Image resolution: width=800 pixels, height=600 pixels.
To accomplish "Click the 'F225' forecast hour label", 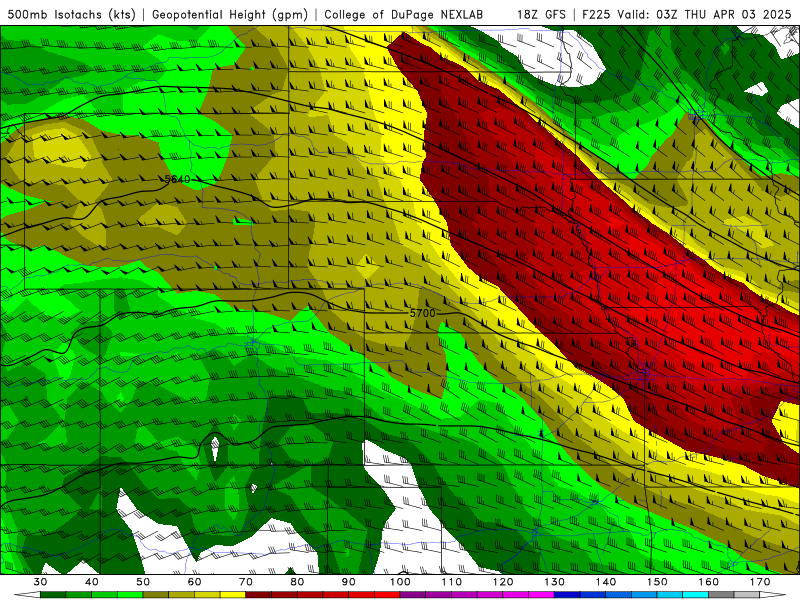I will (596, 14).
